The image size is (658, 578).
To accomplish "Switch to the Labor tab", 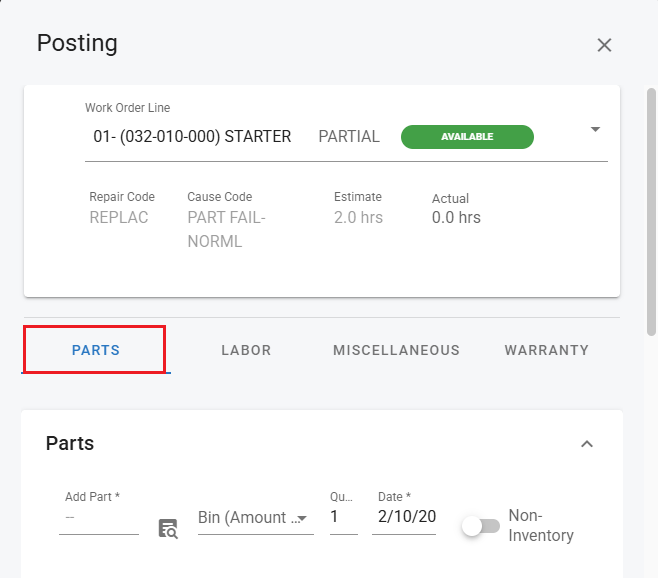I will (x=246, y=350).
